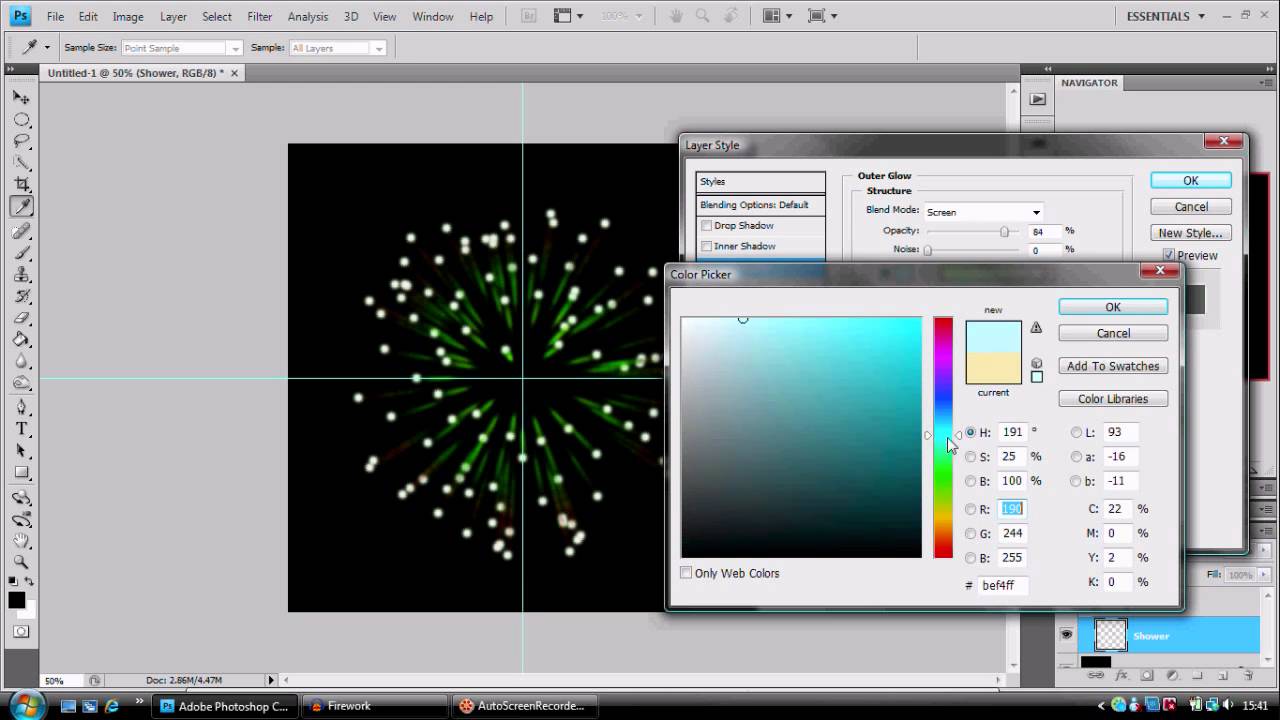Enable the Drop Shadow style checkbox

707,226
